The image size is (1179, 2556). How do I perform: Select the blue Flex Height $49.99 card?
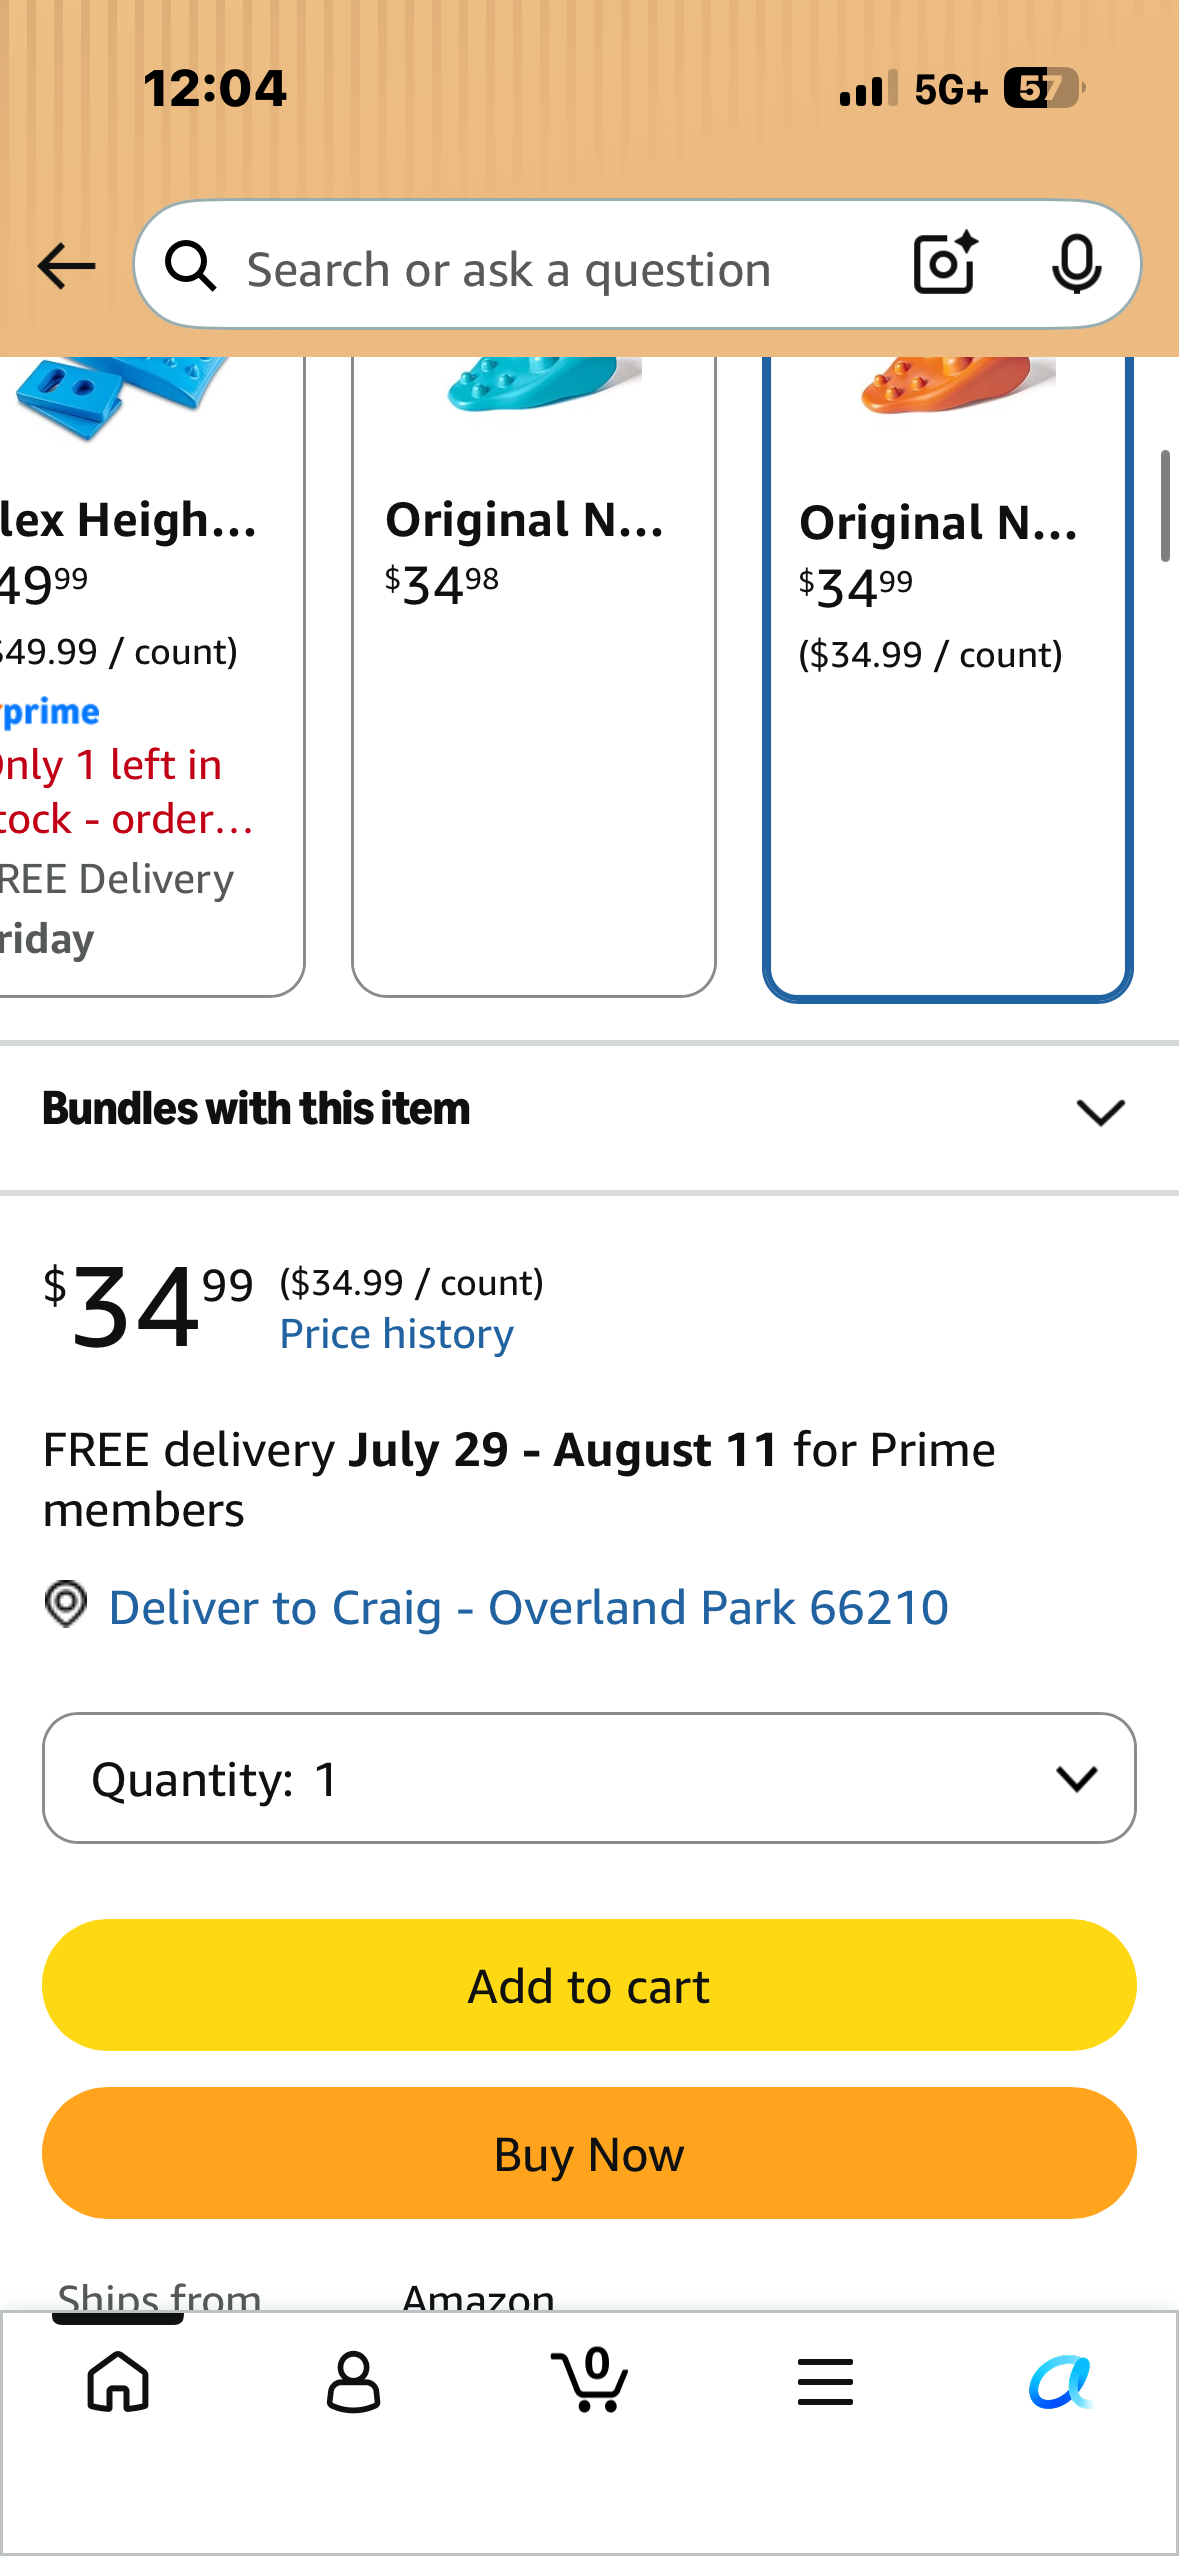click(151, 676)
